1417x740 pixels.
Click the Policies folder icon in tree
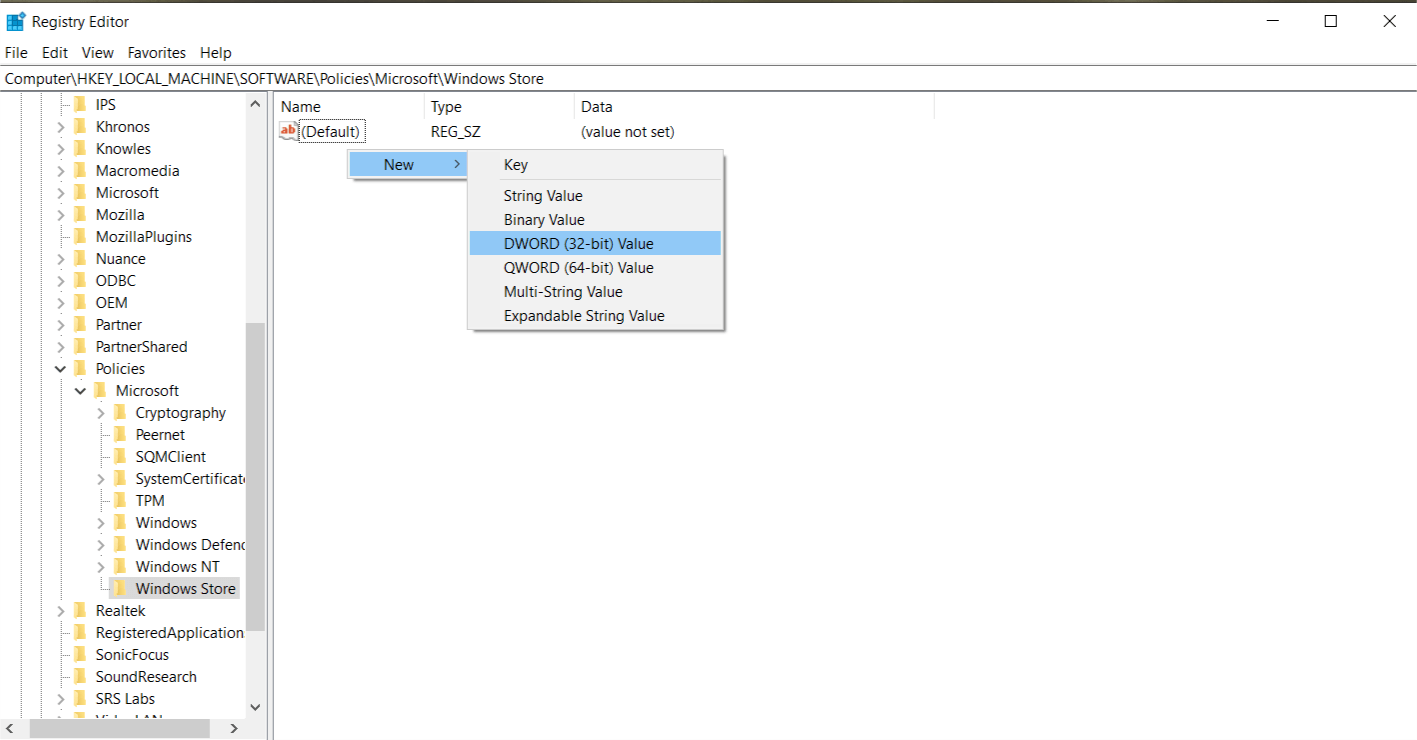pos(80,368)
